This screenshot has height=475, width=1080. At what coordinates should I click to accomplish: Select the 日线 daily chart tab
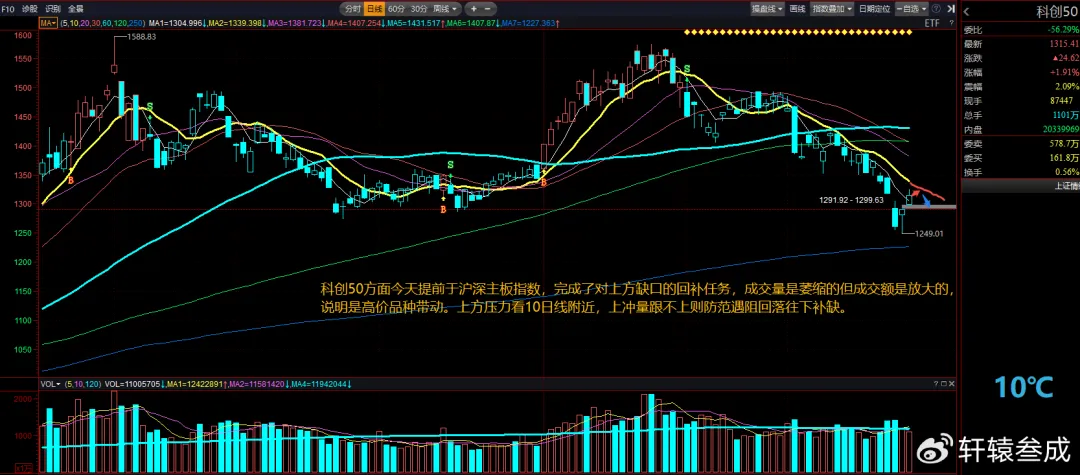click(374, 9)
